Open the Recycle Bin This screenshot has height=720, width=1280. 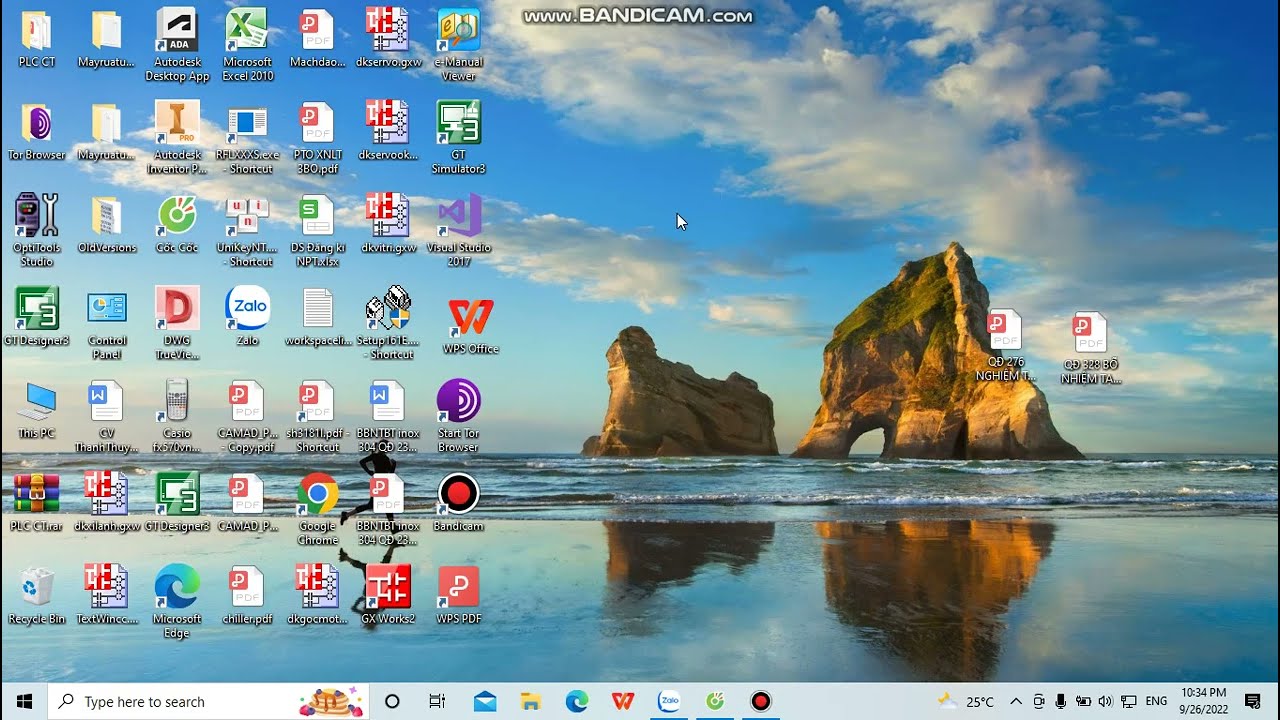pyautogui.click(x=37, y=595)
